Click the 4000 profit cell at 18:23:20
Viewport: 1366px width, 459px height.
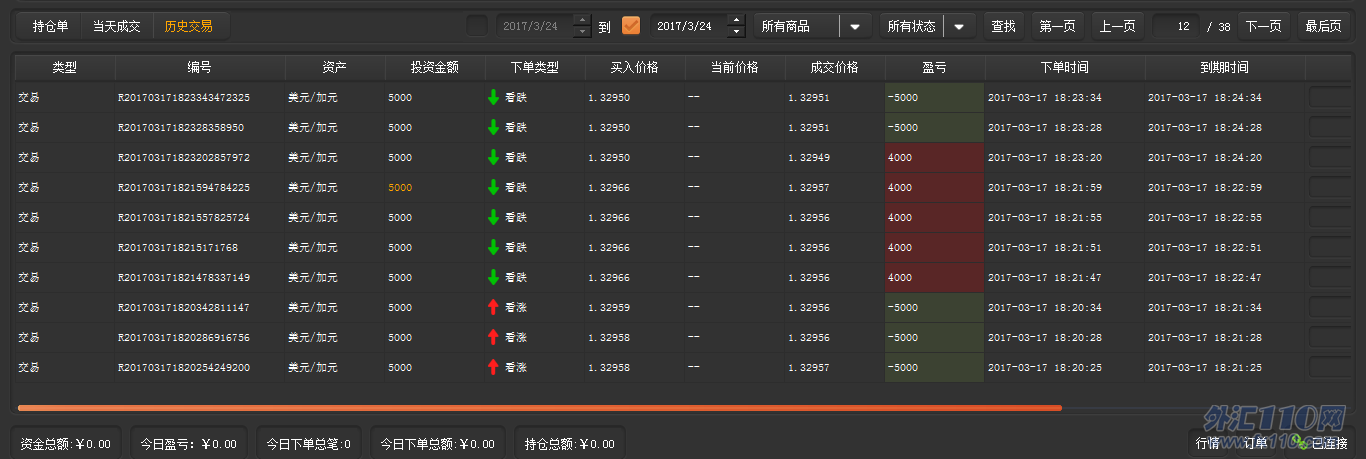point(935,158)
